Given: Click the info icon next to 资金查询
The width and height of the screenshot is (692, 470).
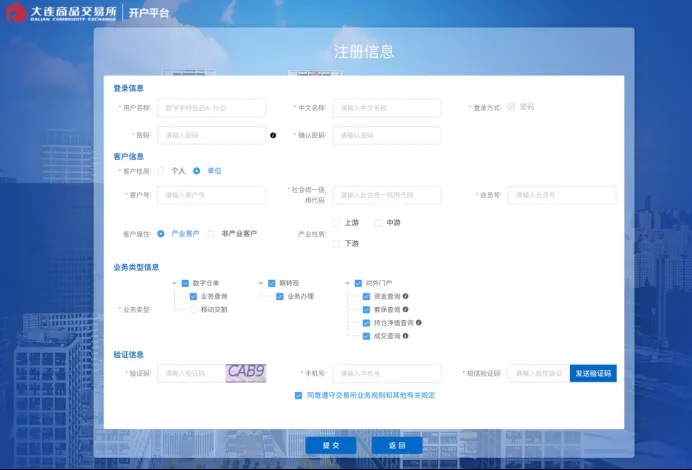Looking at the screenshot, I should click(406, 297).
